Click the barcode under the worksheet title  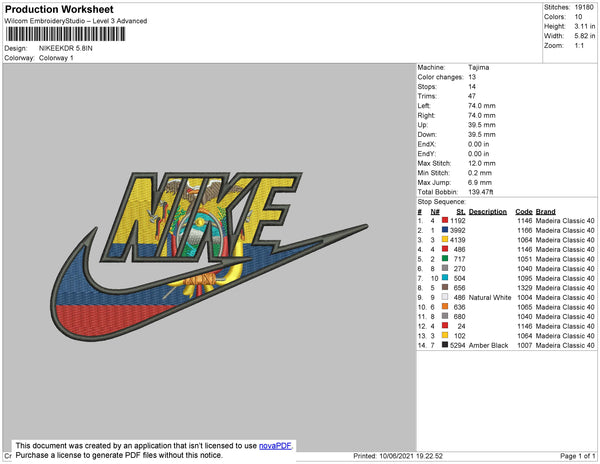coord(65,34)
